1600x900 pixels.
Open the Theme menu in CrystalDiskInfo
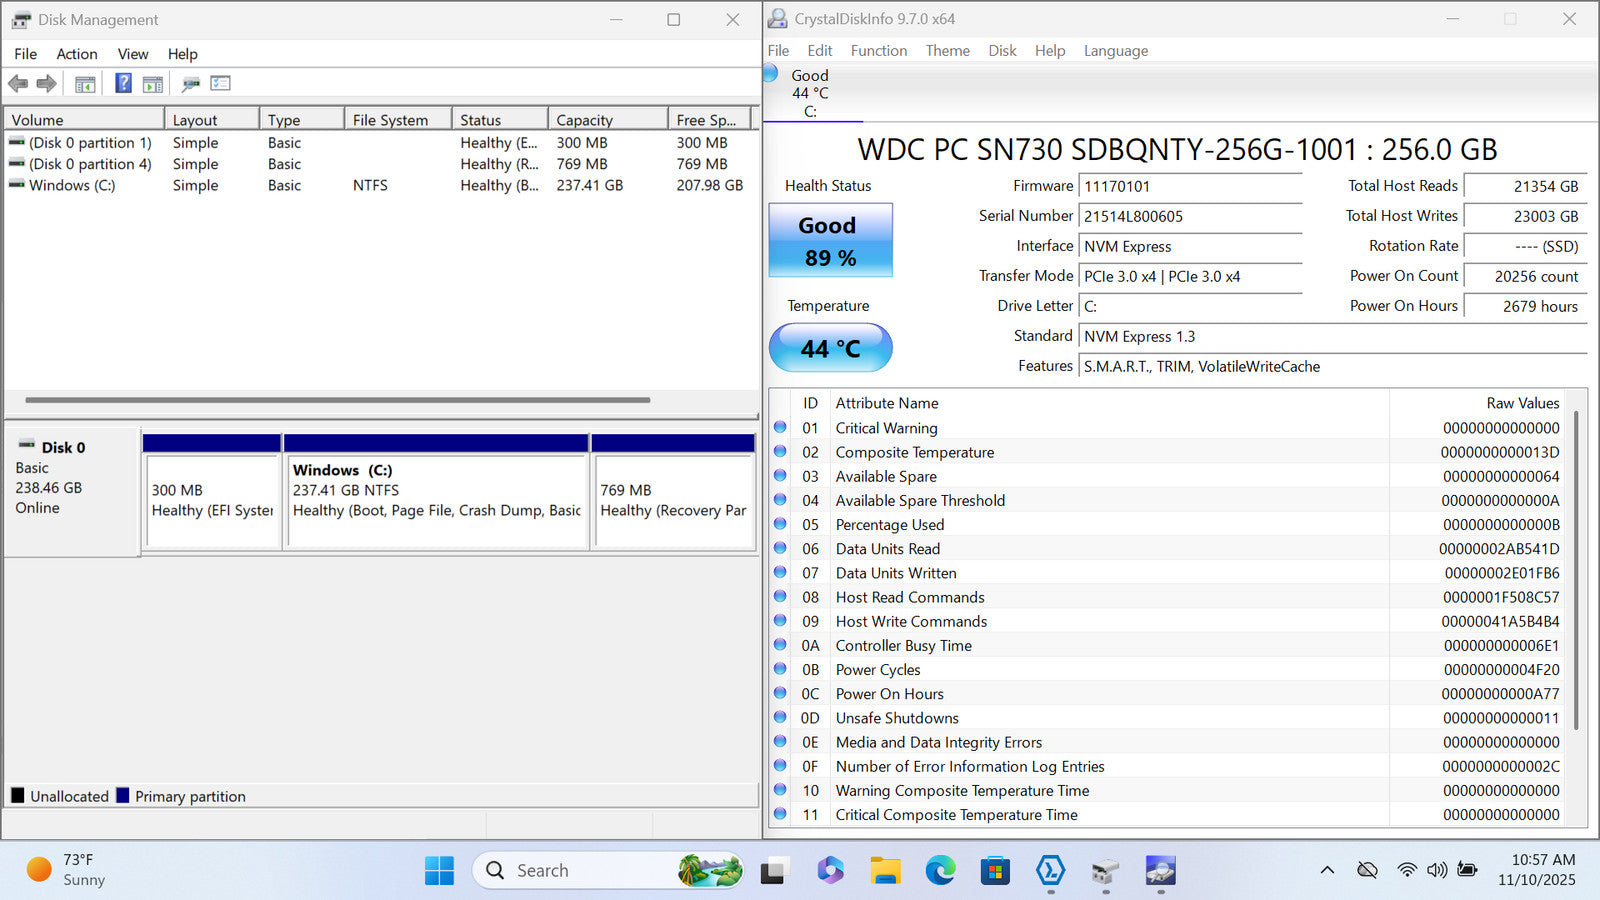[x=947, y=51]
